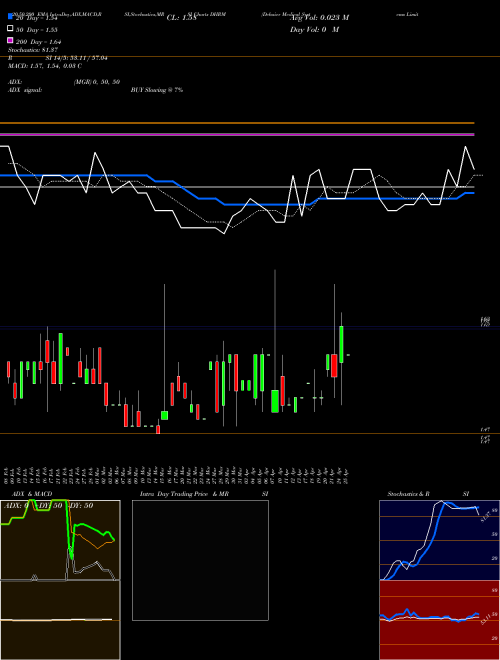Click the '(MGR) 0, 50, 50' ADX values
Image resolution: width=500 pixels, height=660 pixels.
(x=97, y=82)
